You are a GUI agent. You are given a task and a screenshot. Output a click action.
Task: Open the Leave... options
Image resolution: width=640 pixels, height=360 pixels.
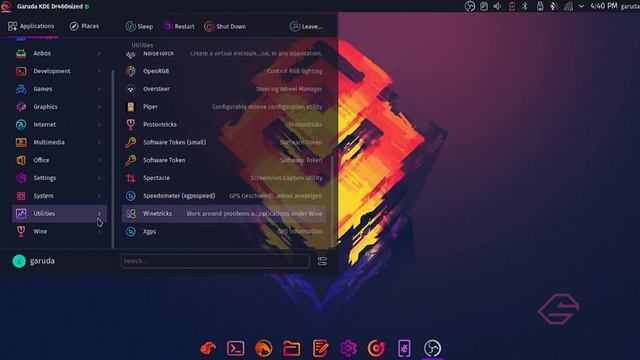[x=306, y=27]
